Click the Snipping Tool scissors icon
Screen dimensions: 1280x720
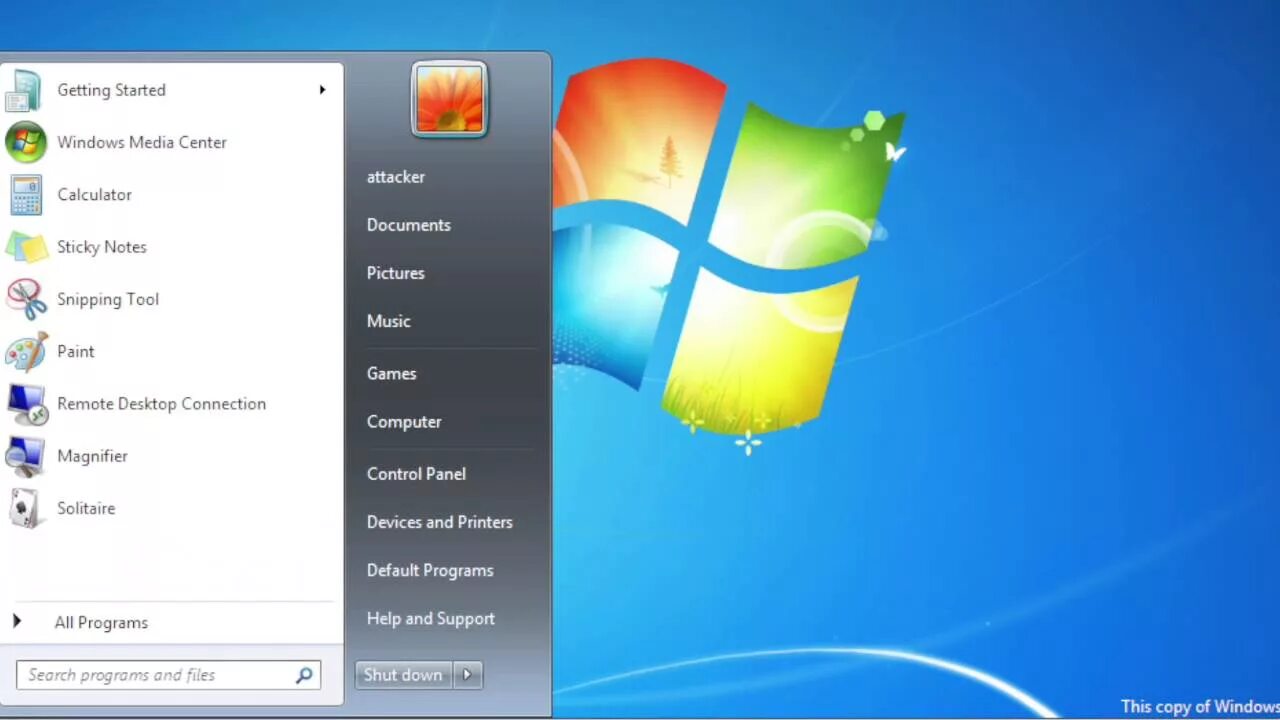(x=26, y=299)
